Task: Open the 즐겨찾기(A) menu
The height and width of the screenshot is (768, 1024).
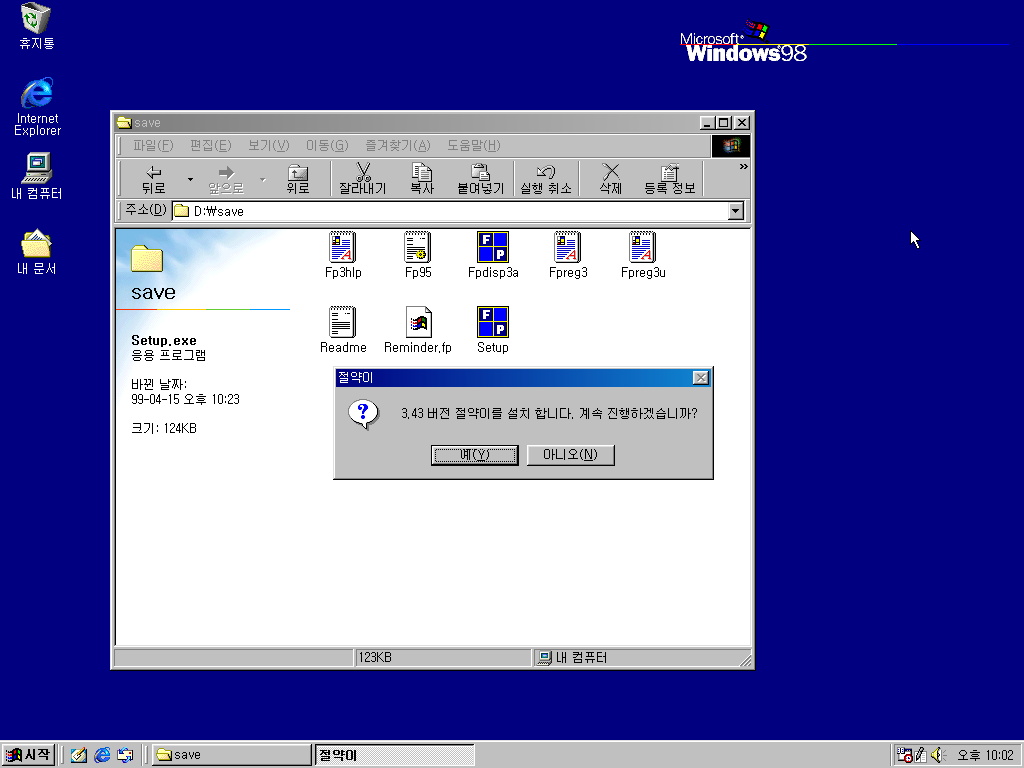Action: pyautogui.click(x=398, y=146)
